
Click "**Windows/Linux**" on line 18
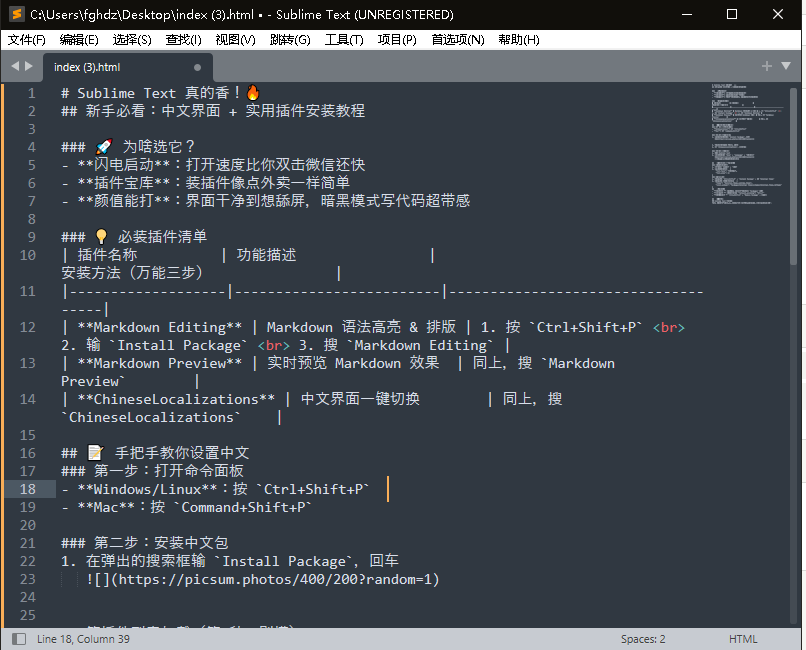tap(147, 489)
